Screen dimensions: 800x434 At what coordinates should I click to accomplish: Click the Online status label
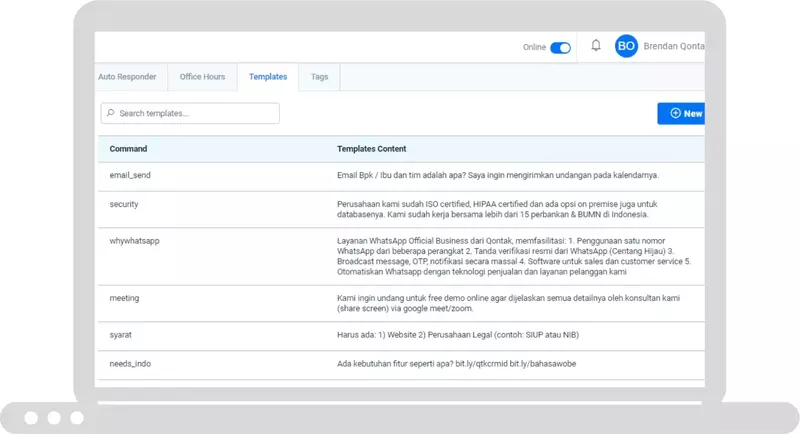tap(534, 47)
